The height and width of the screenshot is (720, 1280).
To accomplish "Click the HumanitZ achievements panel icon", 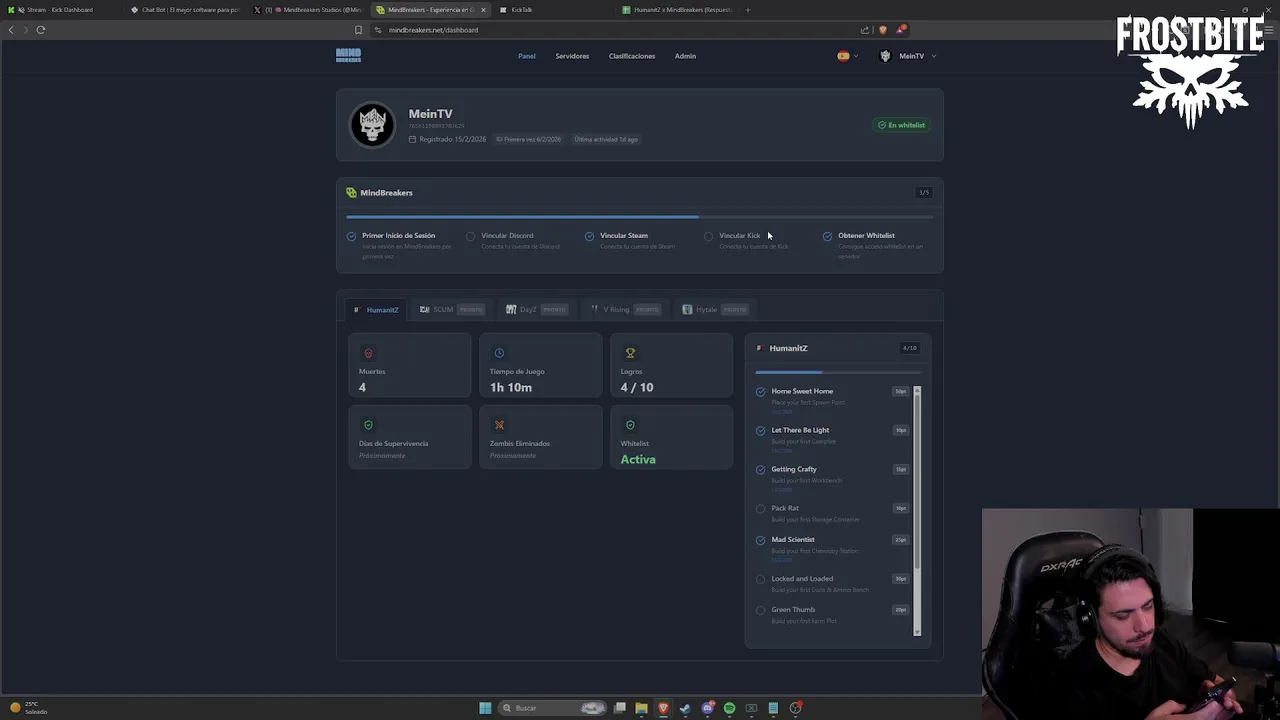I will [x=759, y=348].
